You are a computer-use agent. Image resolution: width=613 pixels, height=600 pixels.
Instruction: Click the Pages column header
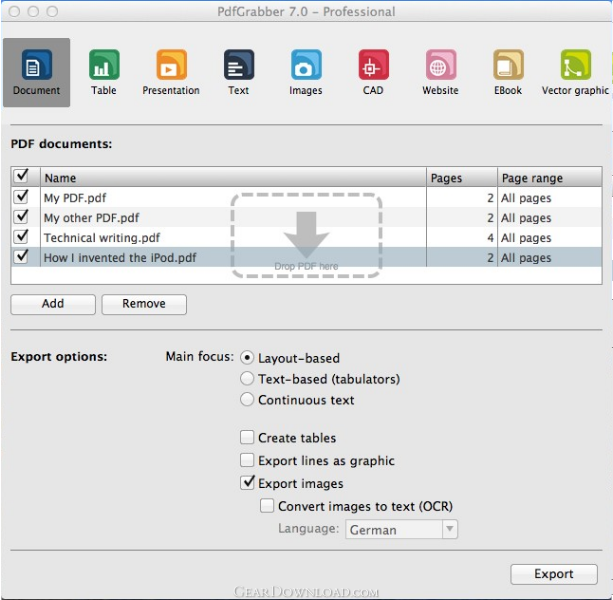(462, 177)
